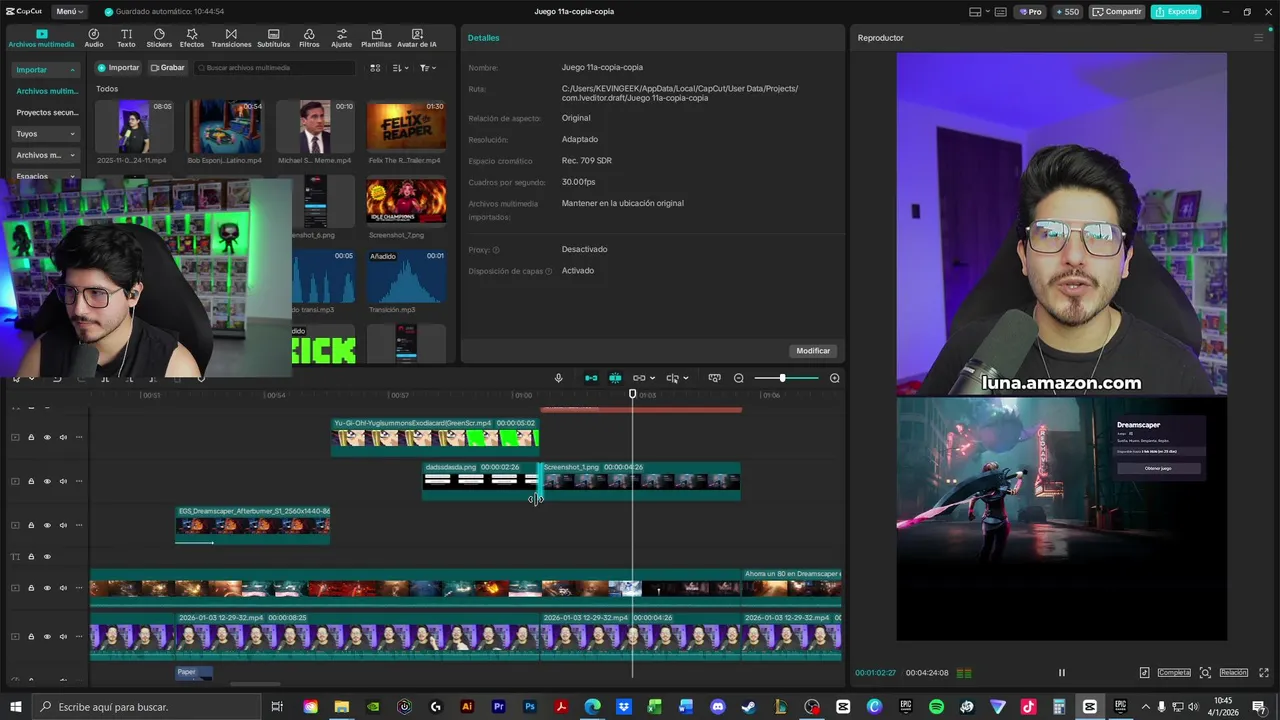Image resolution: width=1280 pixels, height=720 pixels.
Task: Click the Compartir button
Action: (1117, 12)
